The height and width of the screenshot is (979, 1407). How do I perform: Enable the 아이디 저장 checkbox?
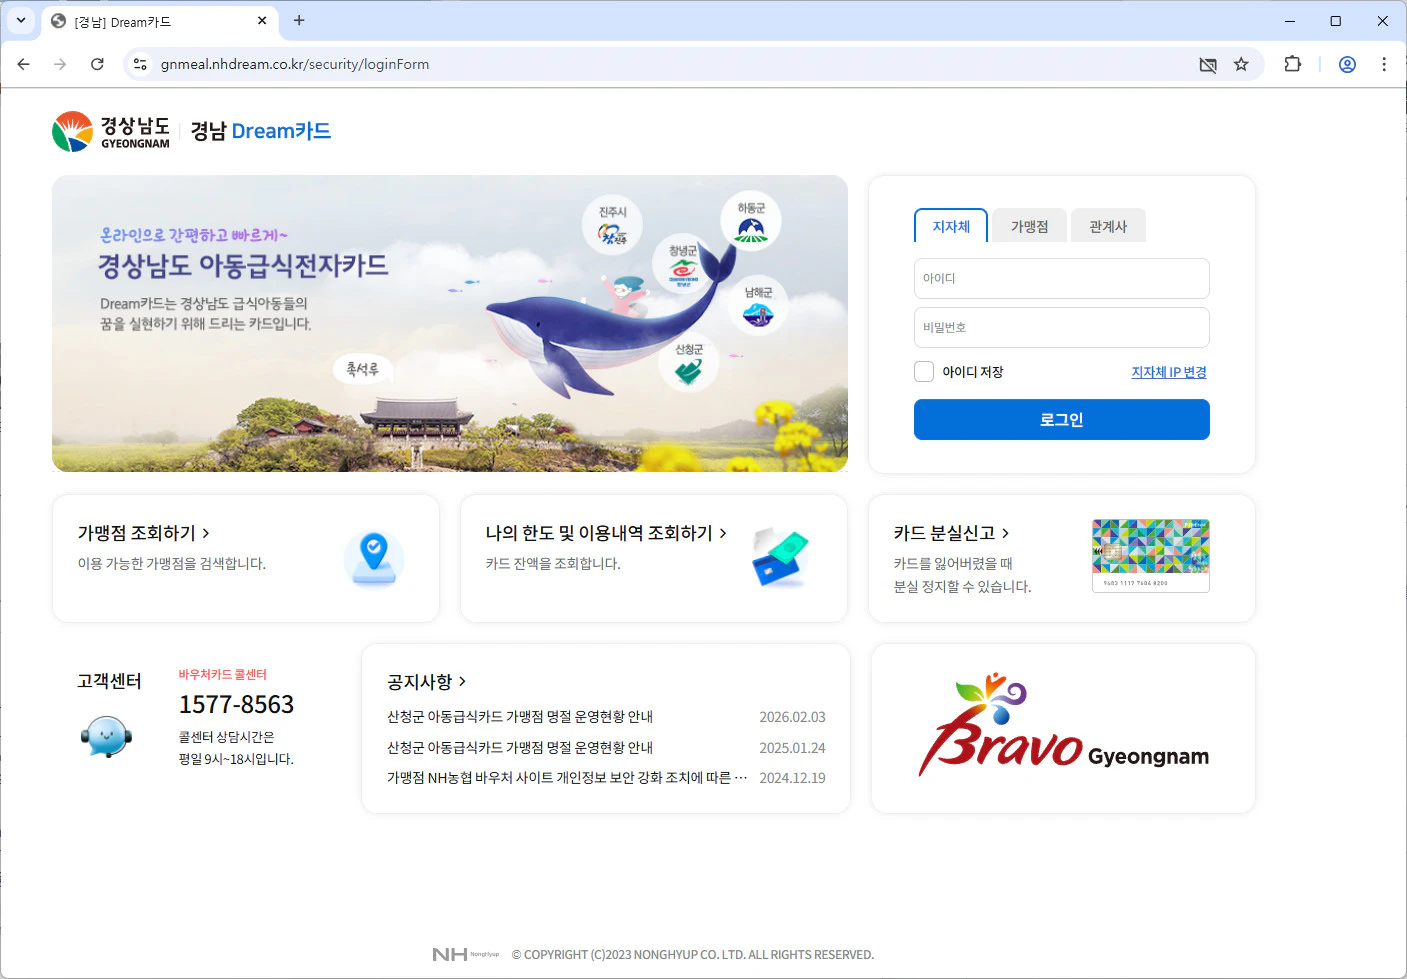point(923,371)
